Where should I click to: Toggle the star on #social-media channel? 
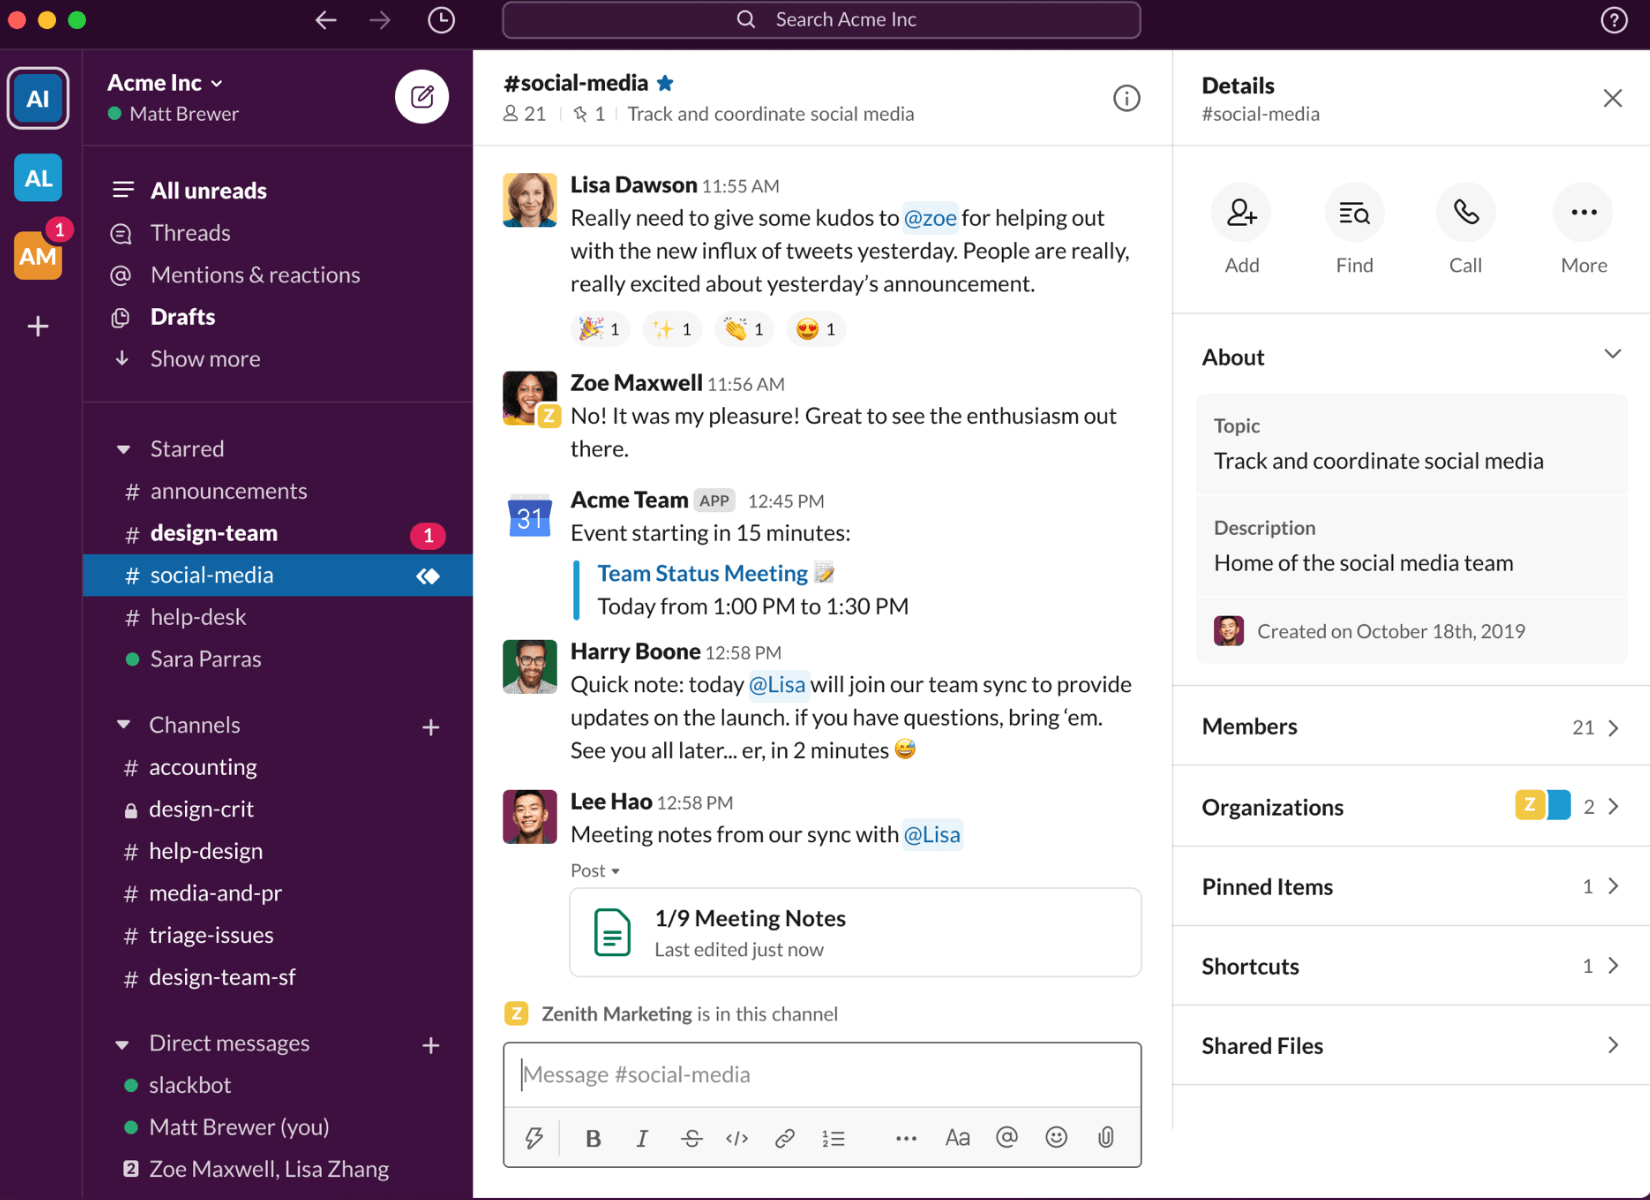[x=665, y=83]
